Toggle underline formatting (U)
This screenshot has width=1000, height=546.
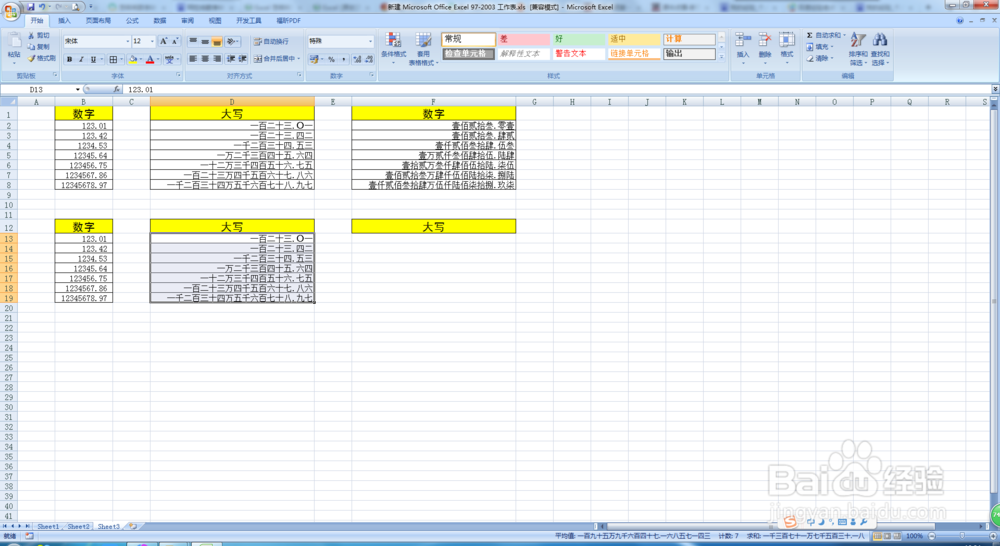[x=93, y=59]
